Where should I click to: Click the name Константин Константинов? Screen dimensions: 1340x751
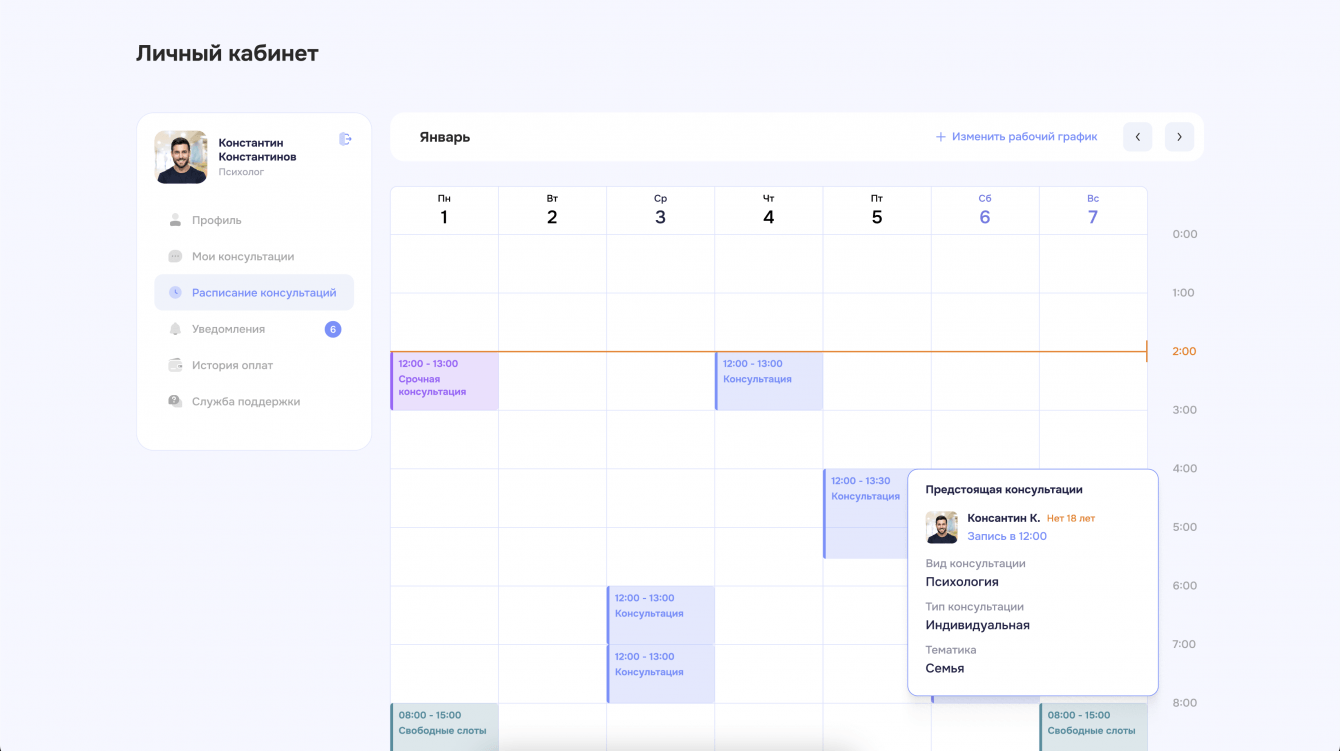pos(257,150)
